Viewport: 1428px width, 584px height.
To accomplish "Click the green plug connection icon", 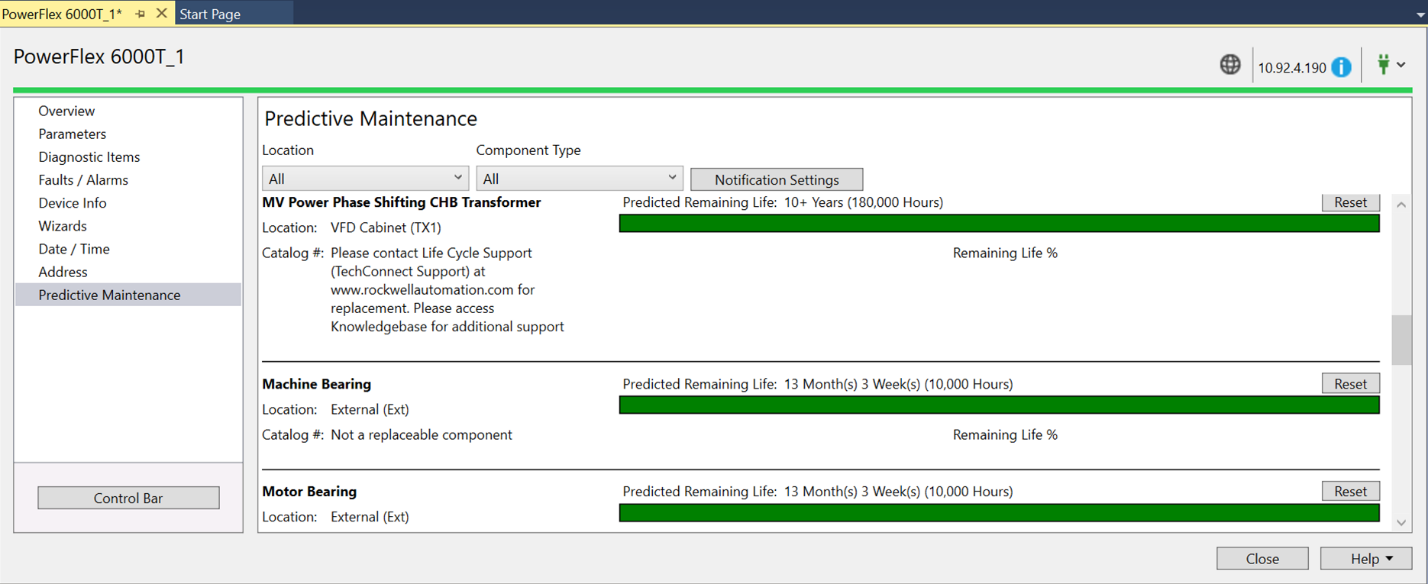I will click(1384, 65).
